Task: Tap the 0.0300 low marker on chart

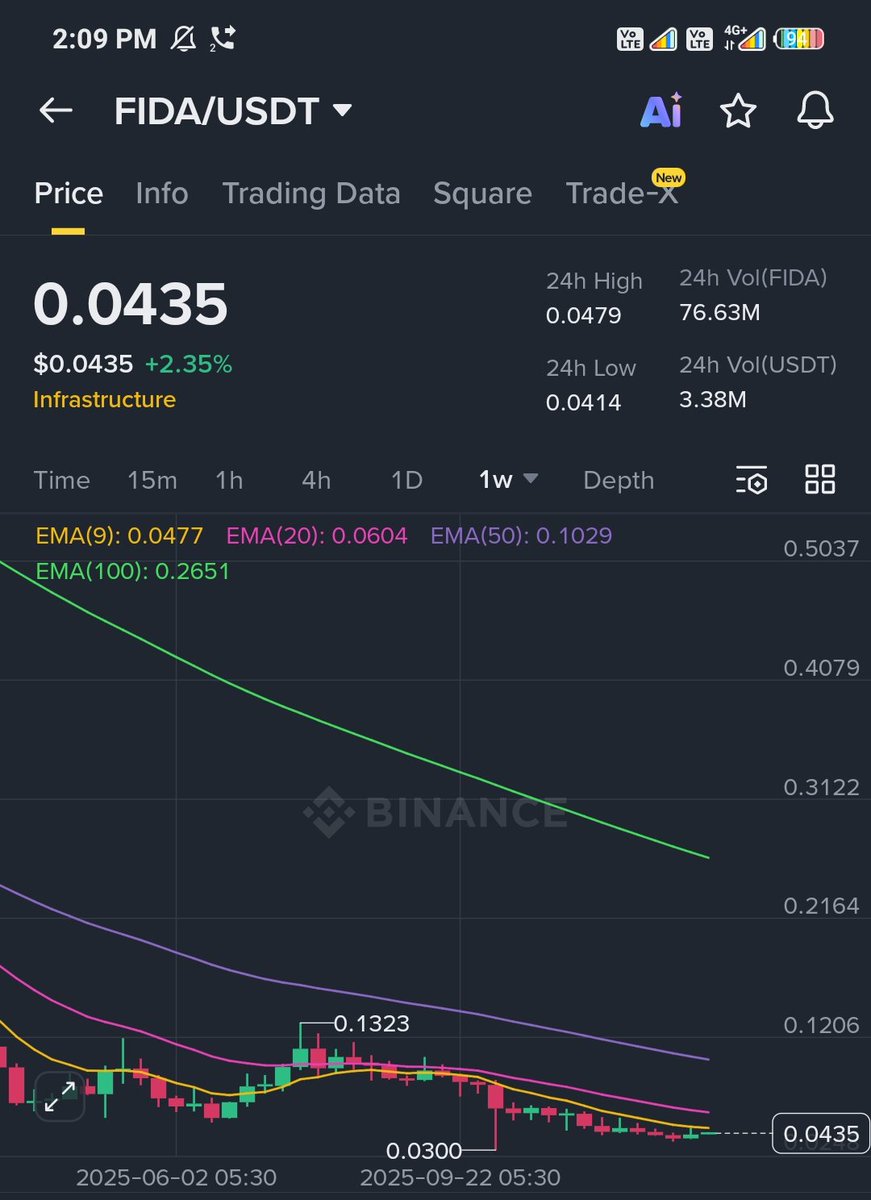Action: tap(424, 1151)
